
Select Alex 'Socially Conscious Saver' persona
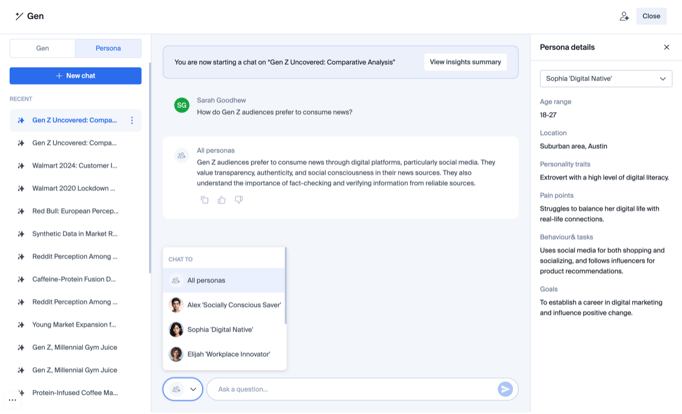(224, 305)
